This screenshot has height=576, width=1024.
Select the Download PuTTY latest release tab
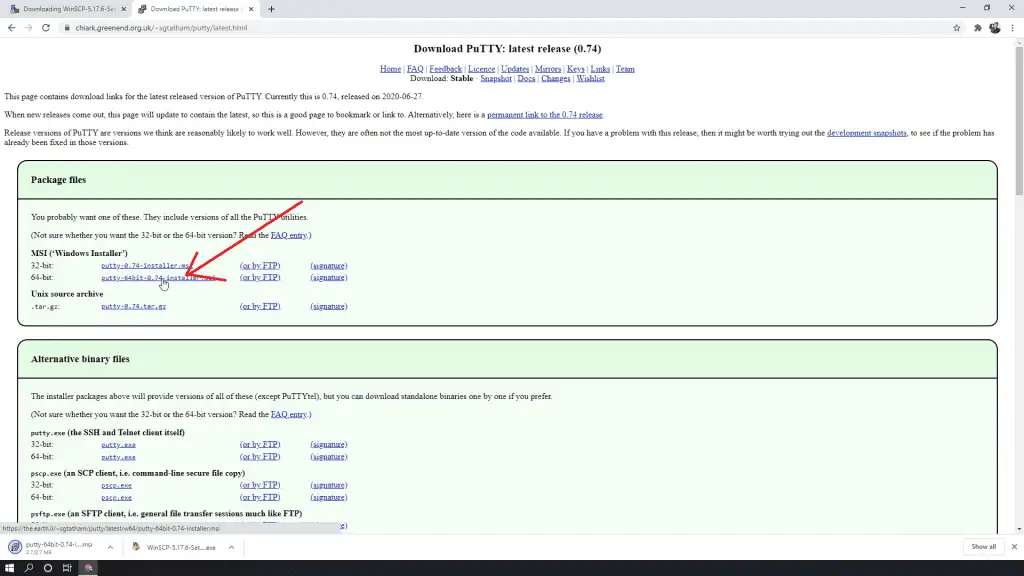(195, 9)
